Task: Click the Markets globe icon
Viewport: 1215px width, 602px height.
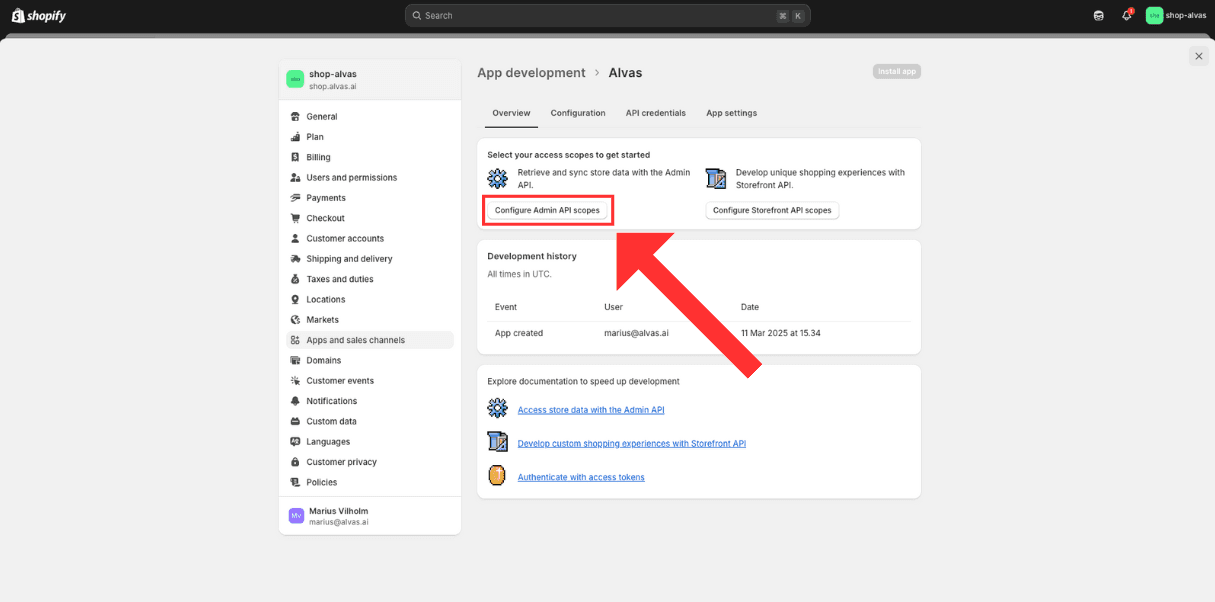Action: pos(295,320)
